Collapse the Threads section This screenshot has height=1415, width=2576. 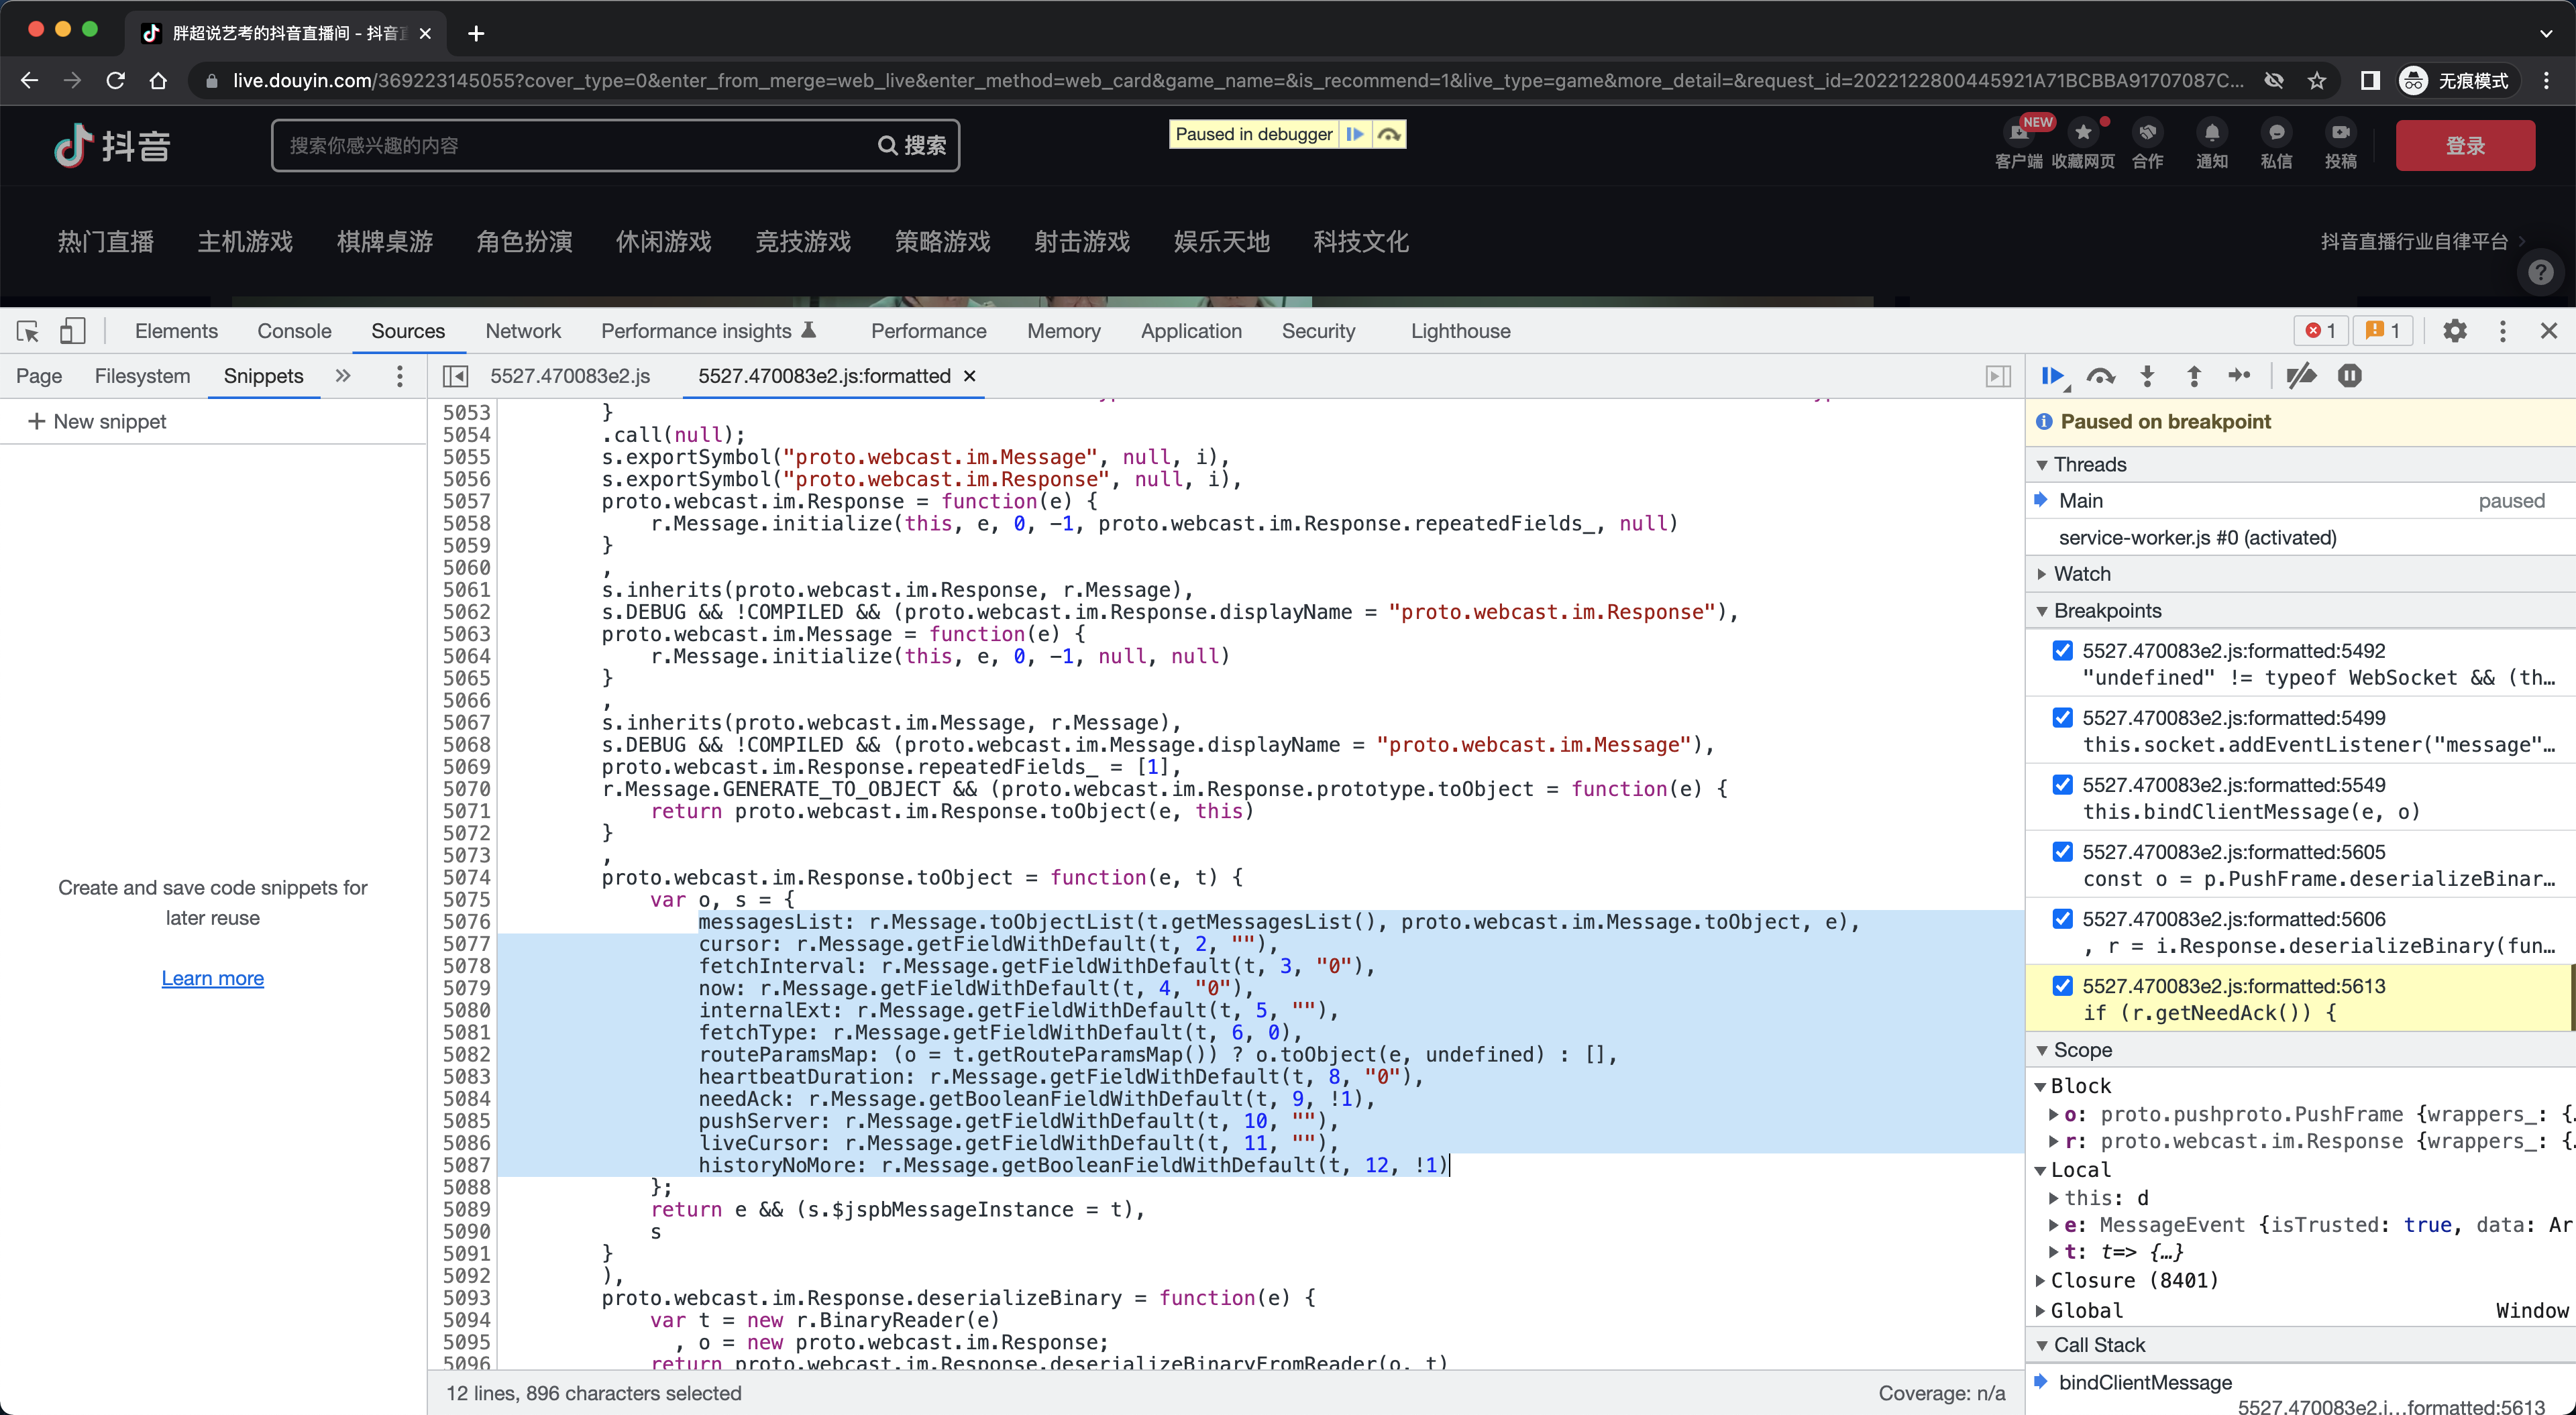tap(2042, 465)
